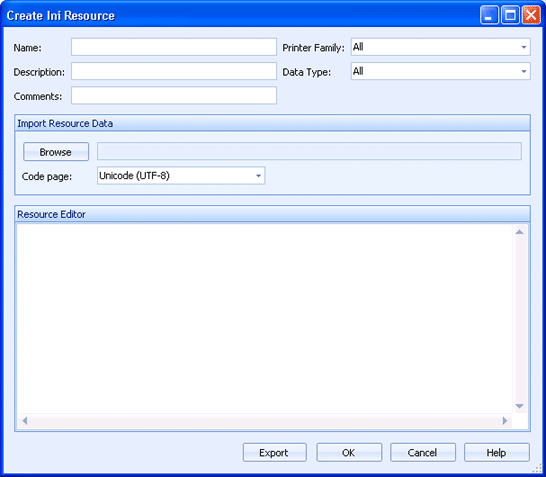The height and width of the screenshot is (477, 546).
Task: Click the Name input field
Action: pos(174,47)
